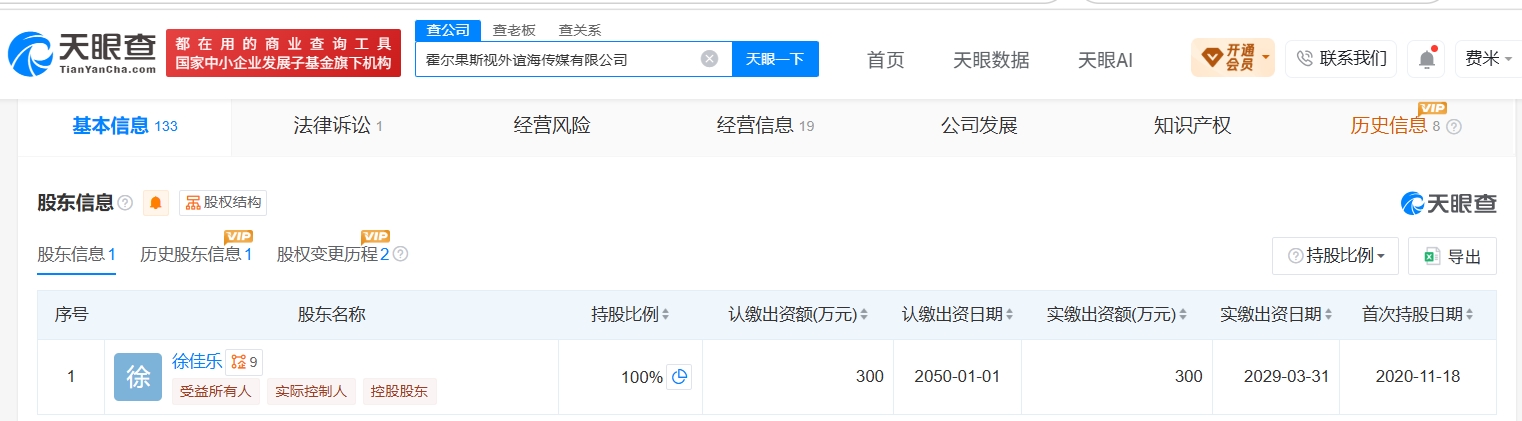Screen dimensions: 1522x421
Task: Switch to the 查老板 search tab
Action: pos(514,30)
